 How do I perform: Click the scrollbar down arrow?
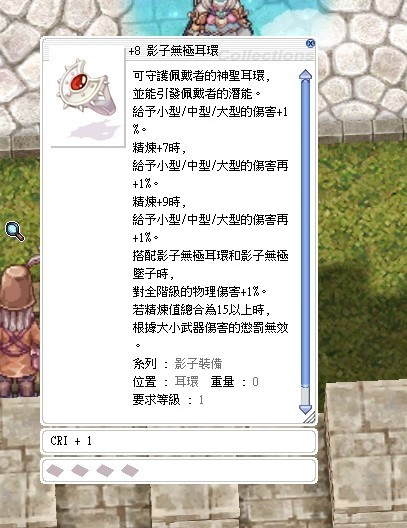(305, 409)
